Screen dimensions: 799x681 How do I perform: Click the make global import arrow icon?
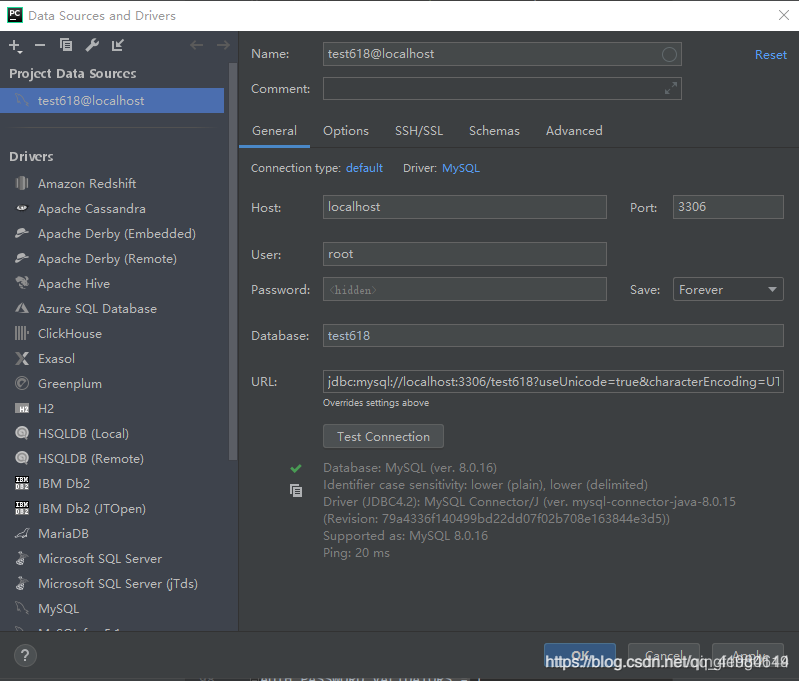(x=118, y=45)
